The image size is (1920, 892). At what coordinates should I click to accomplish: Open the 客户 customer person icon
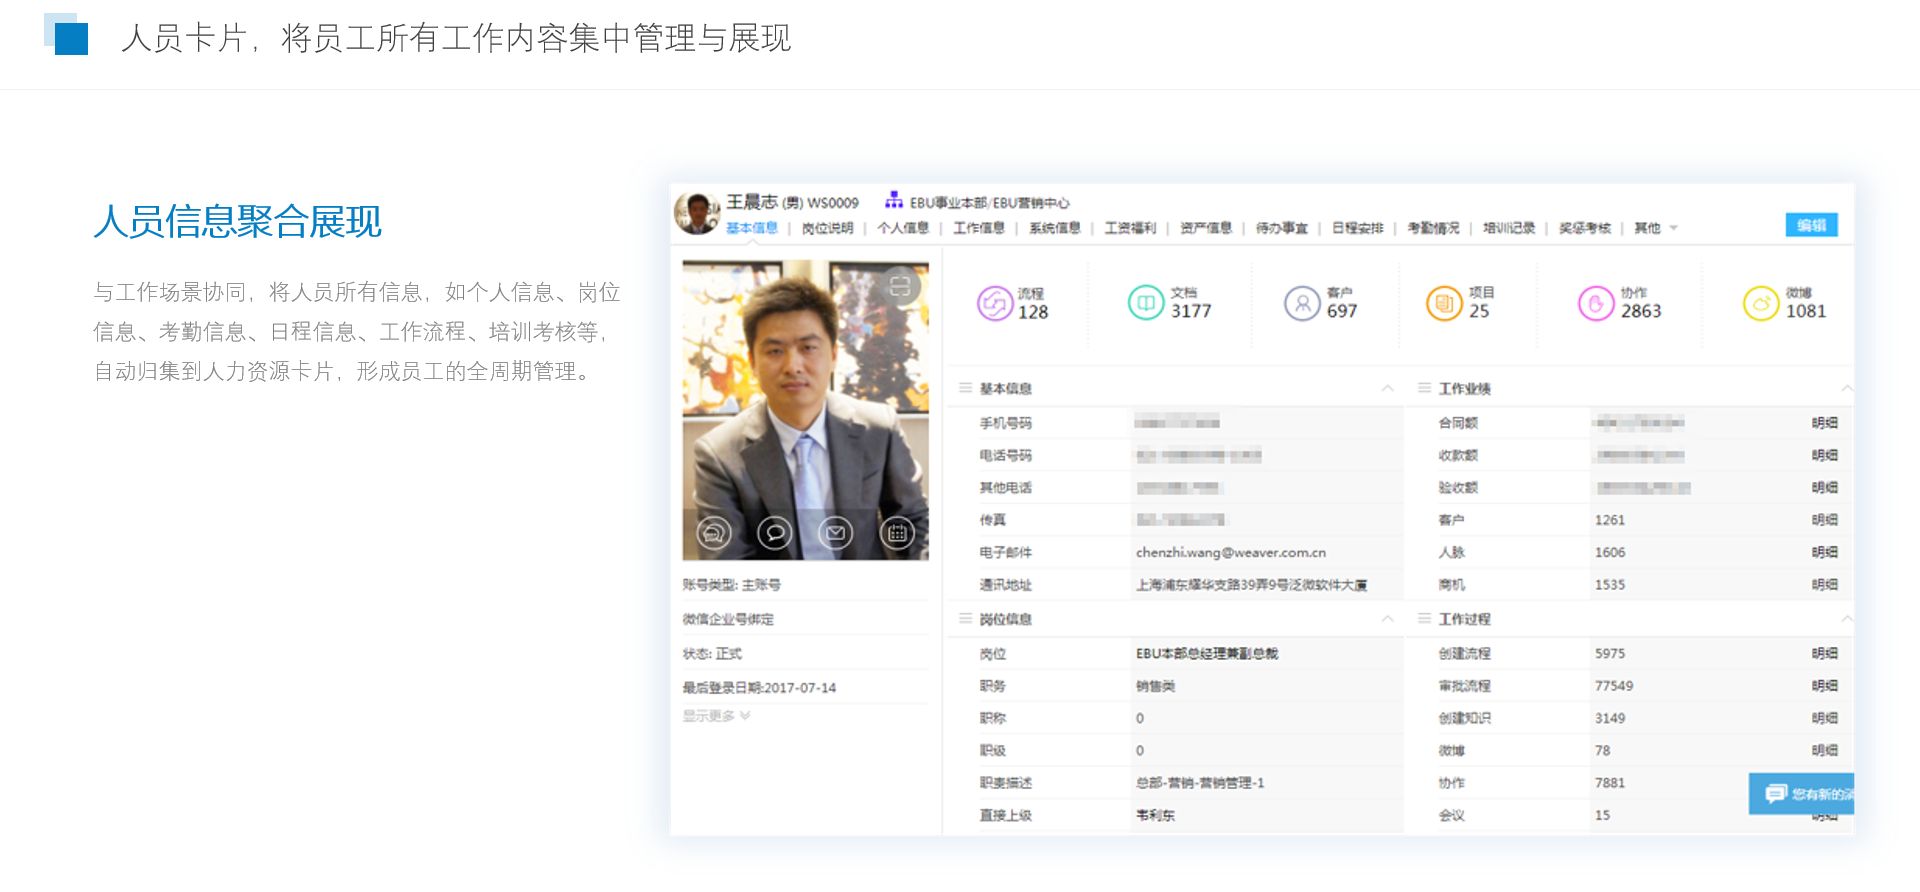pos(1302,302)
